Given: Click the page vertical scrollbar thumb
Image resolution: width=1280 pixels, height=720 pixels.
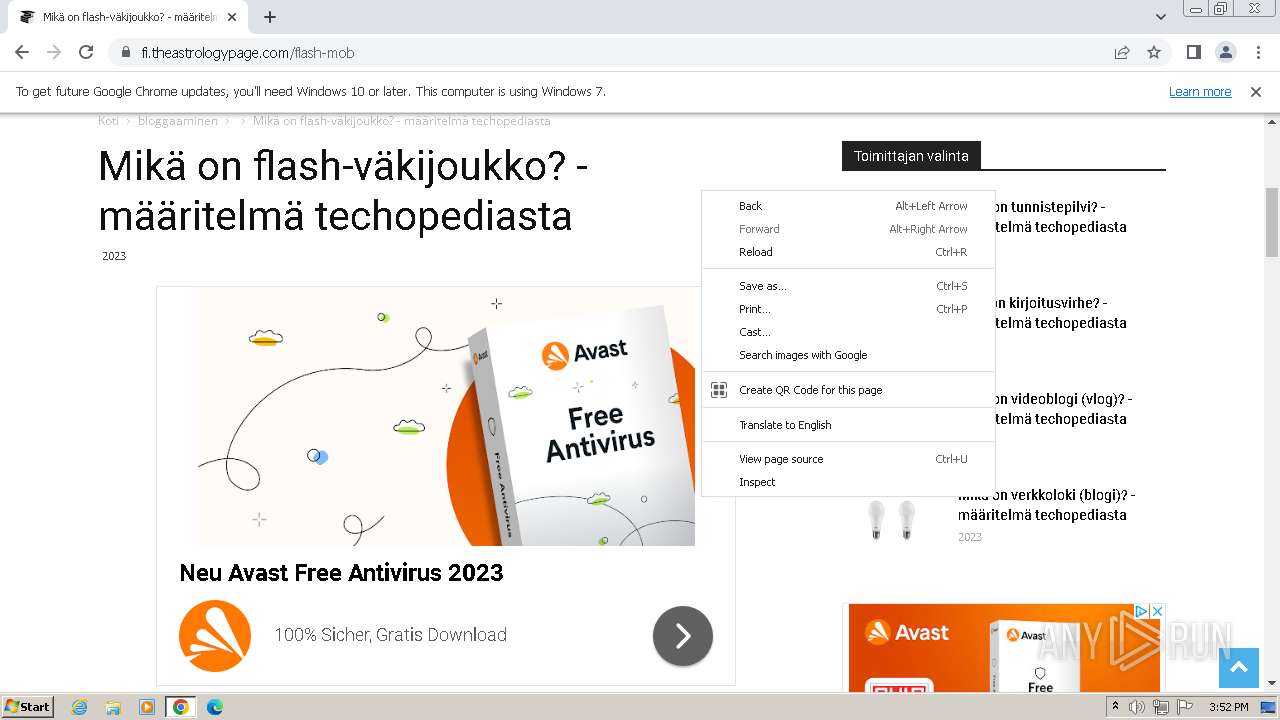Looking at the screenshot, I should tap(1272, 222).
